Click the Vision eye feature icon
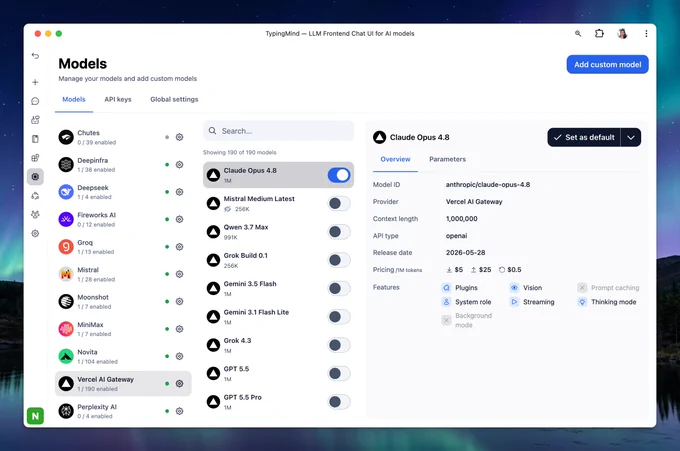The height and width of the screenshot is (451, 680). [514, 288]
